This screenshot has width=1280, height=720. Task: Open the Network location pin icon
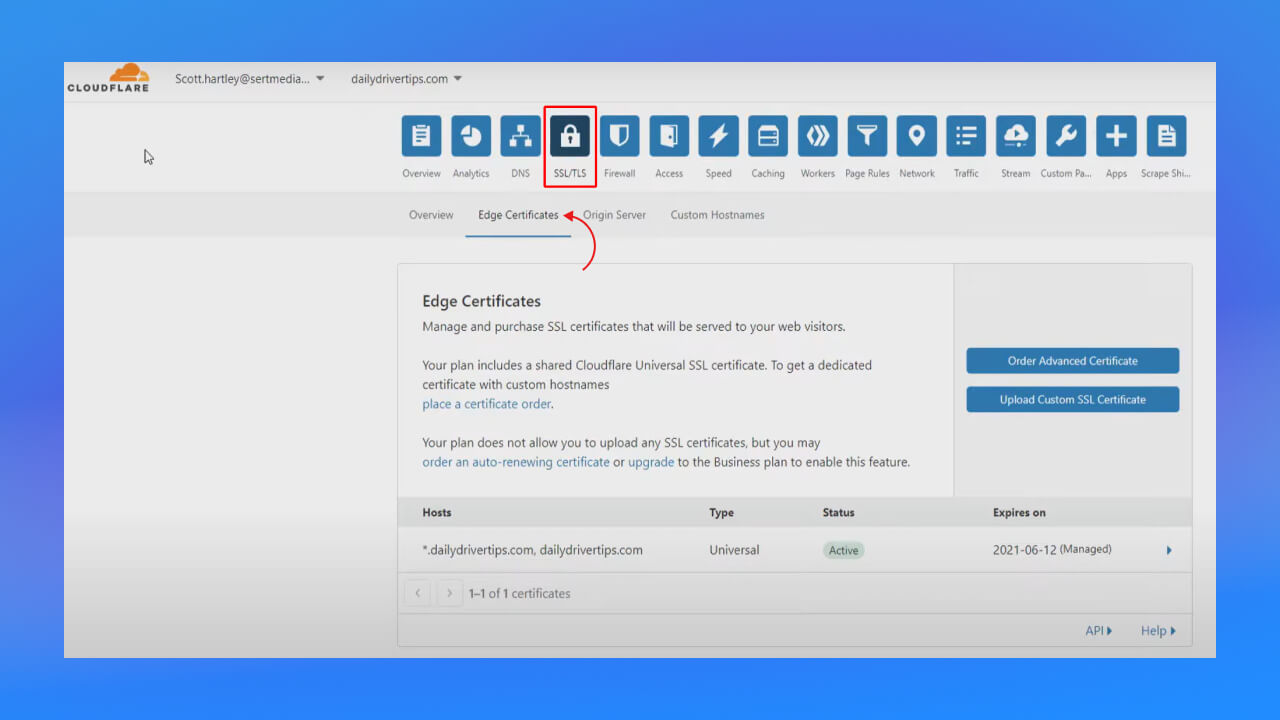(916, 136)
